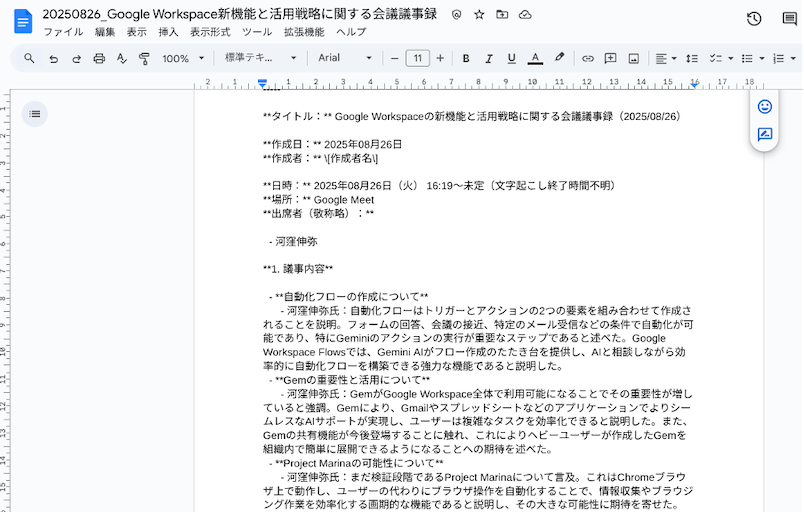Click the line "**場所：** Google Meet"

pos(318,199)
